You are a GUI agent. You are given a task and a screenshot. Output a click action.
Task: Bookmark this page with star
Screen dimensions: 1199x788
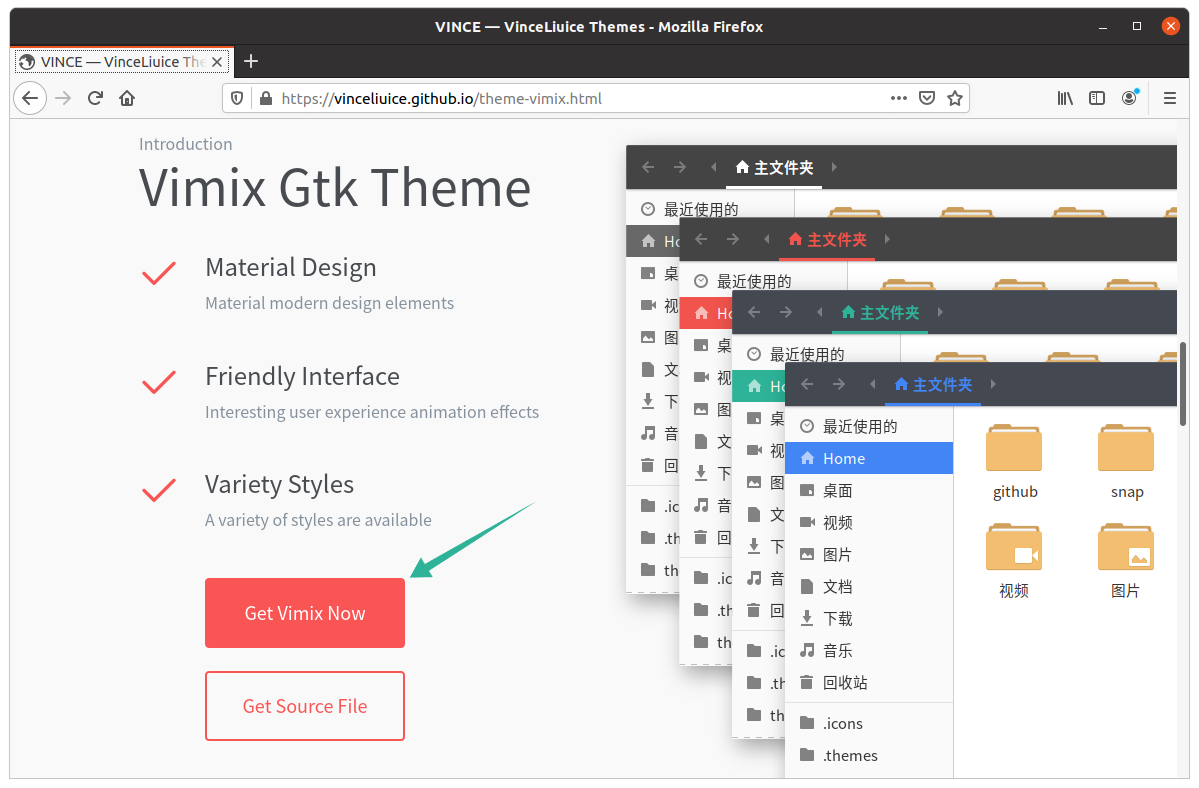pyautogui.click(x=954, y=98)
